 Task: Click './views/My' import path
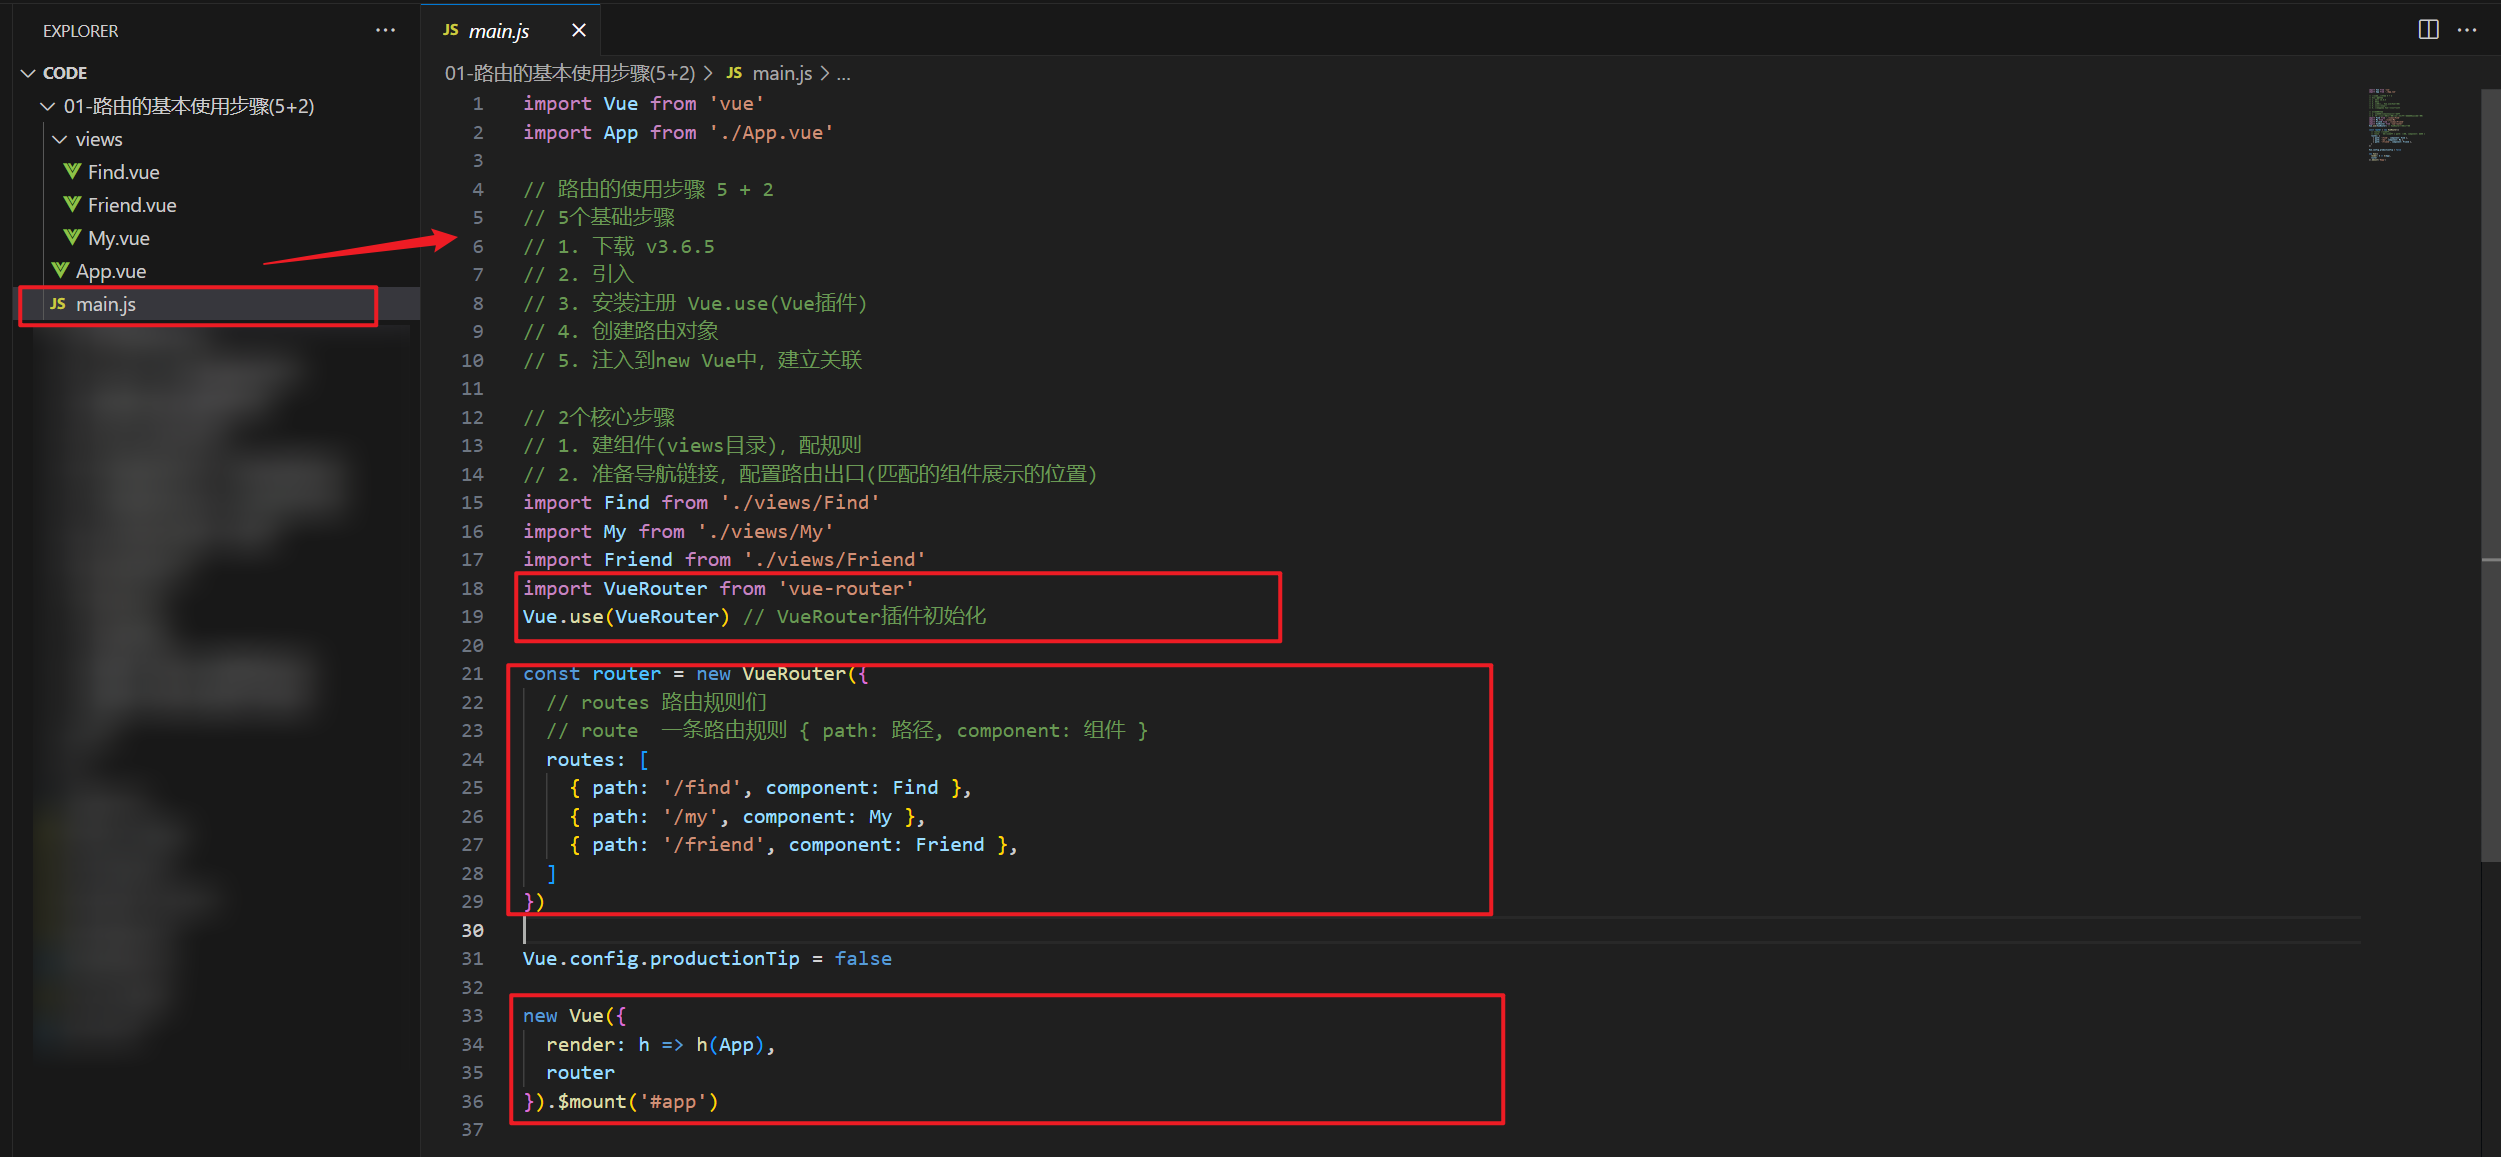(x=765, y=531)
